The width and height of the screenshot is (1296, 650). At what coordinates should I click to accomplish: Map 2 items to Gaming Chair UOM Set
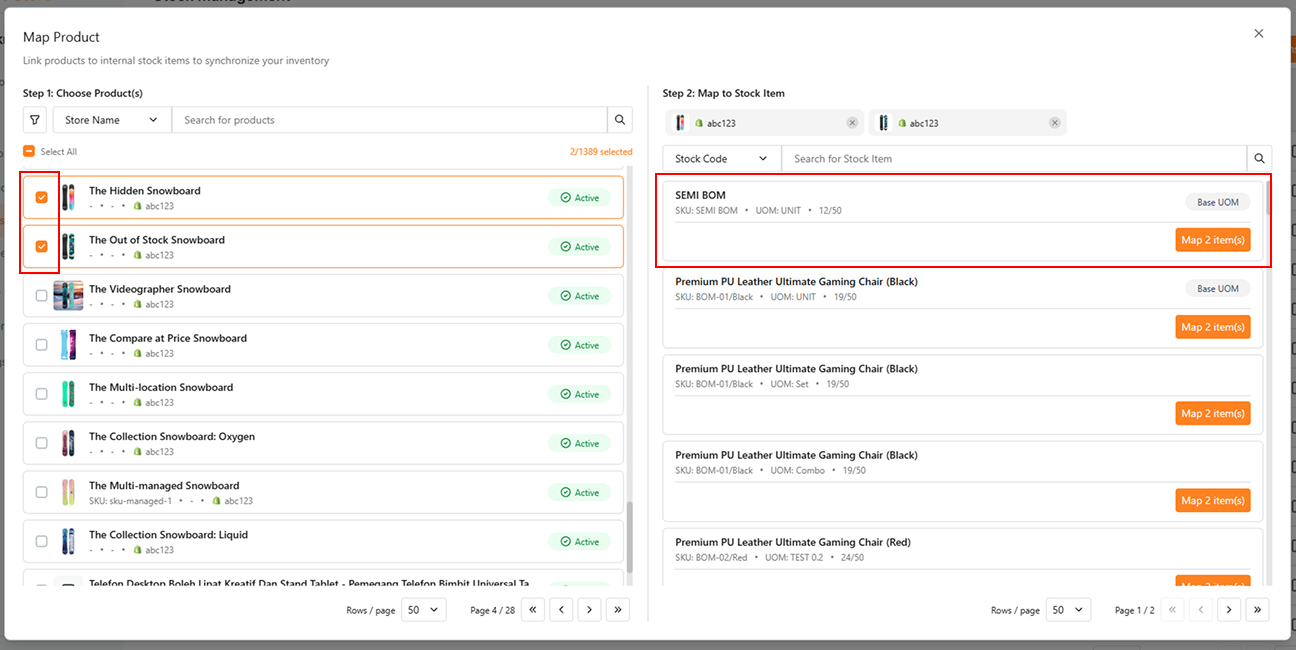point(1212,413)
